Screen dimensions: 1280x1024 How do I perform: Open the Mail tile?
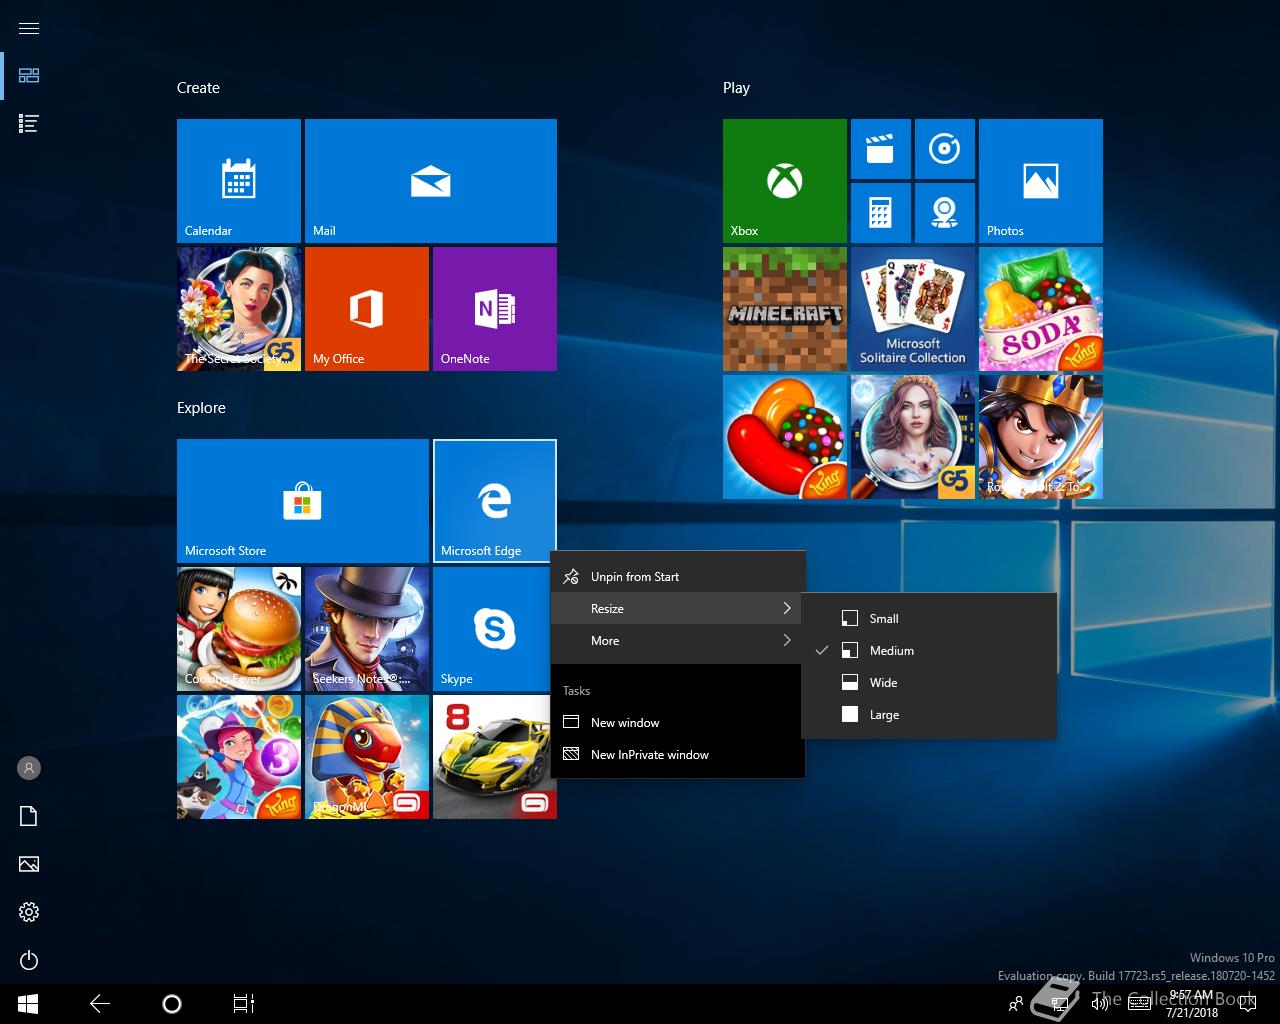tap(431, 181)
